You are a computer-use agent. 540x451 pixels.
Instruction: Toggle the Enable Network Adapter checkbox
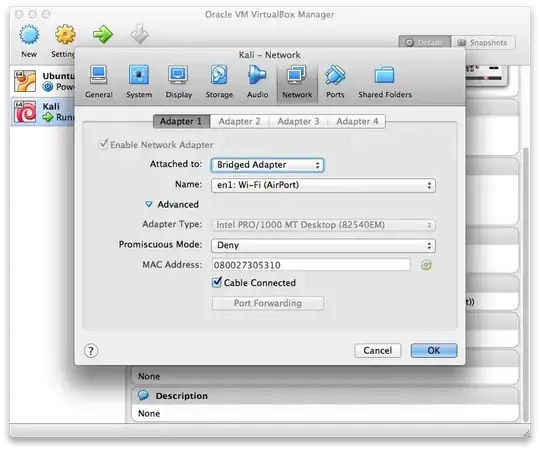point(103,144)
